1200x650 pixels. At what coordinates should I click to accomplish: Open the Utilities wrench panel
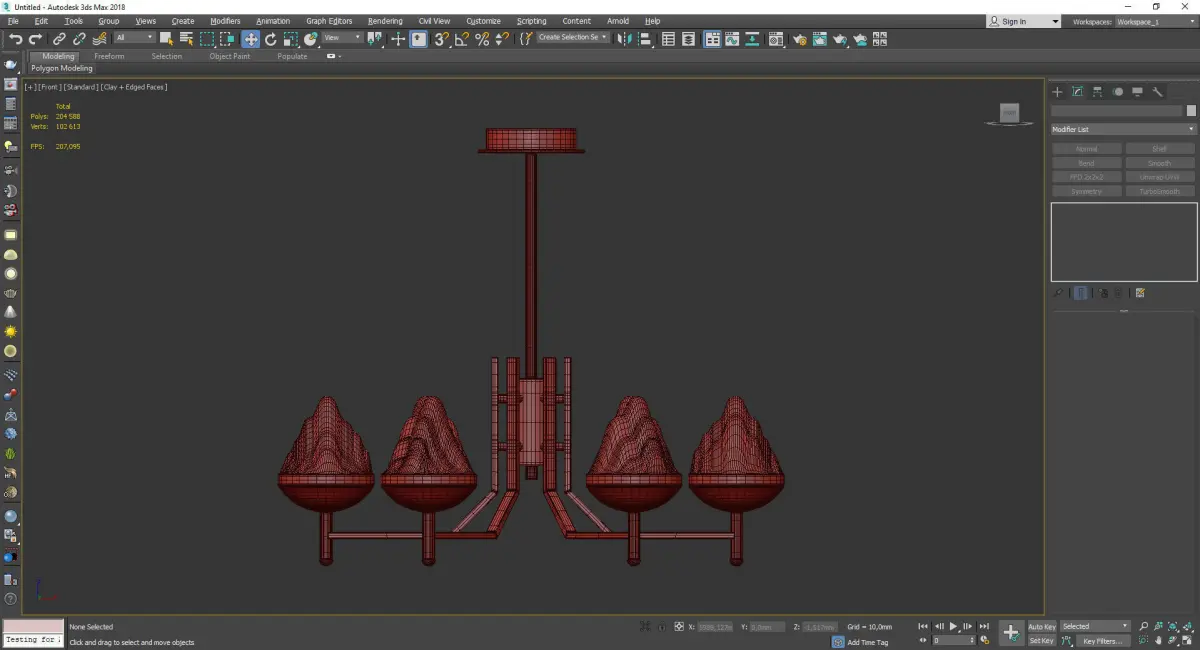click(x=1158, y=92)
